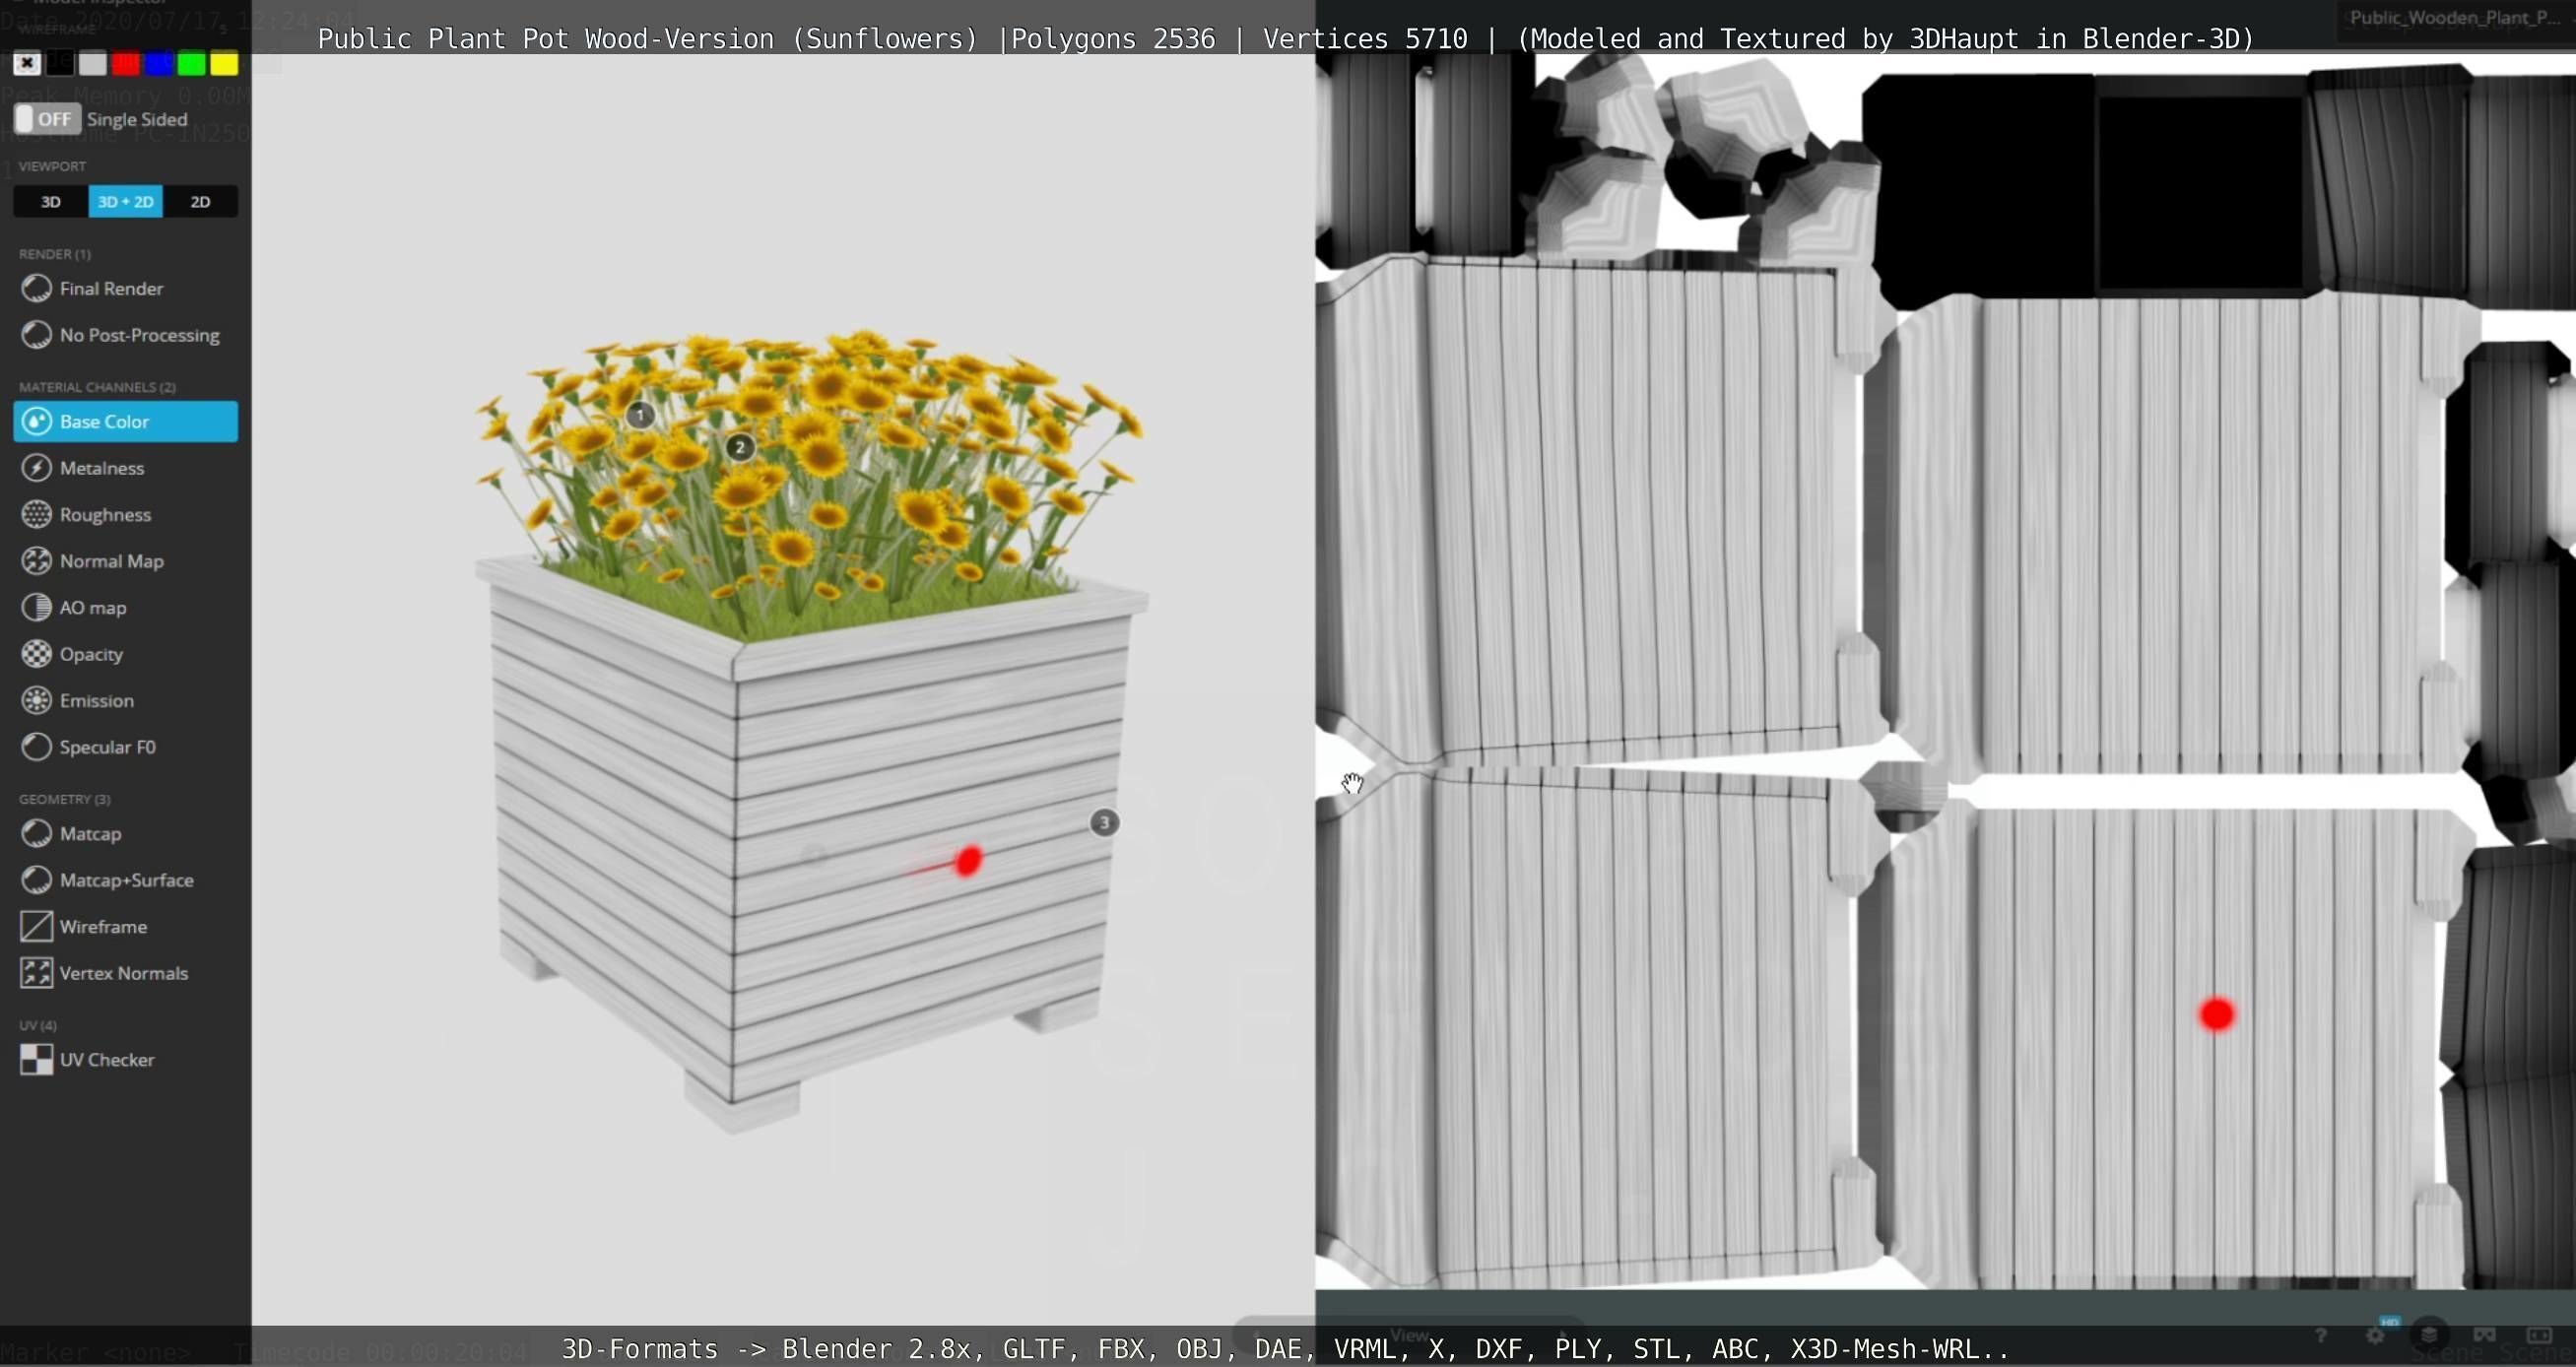Toggle the Model Inspector layers icon
2576x1367 pixels.
2430,1335
